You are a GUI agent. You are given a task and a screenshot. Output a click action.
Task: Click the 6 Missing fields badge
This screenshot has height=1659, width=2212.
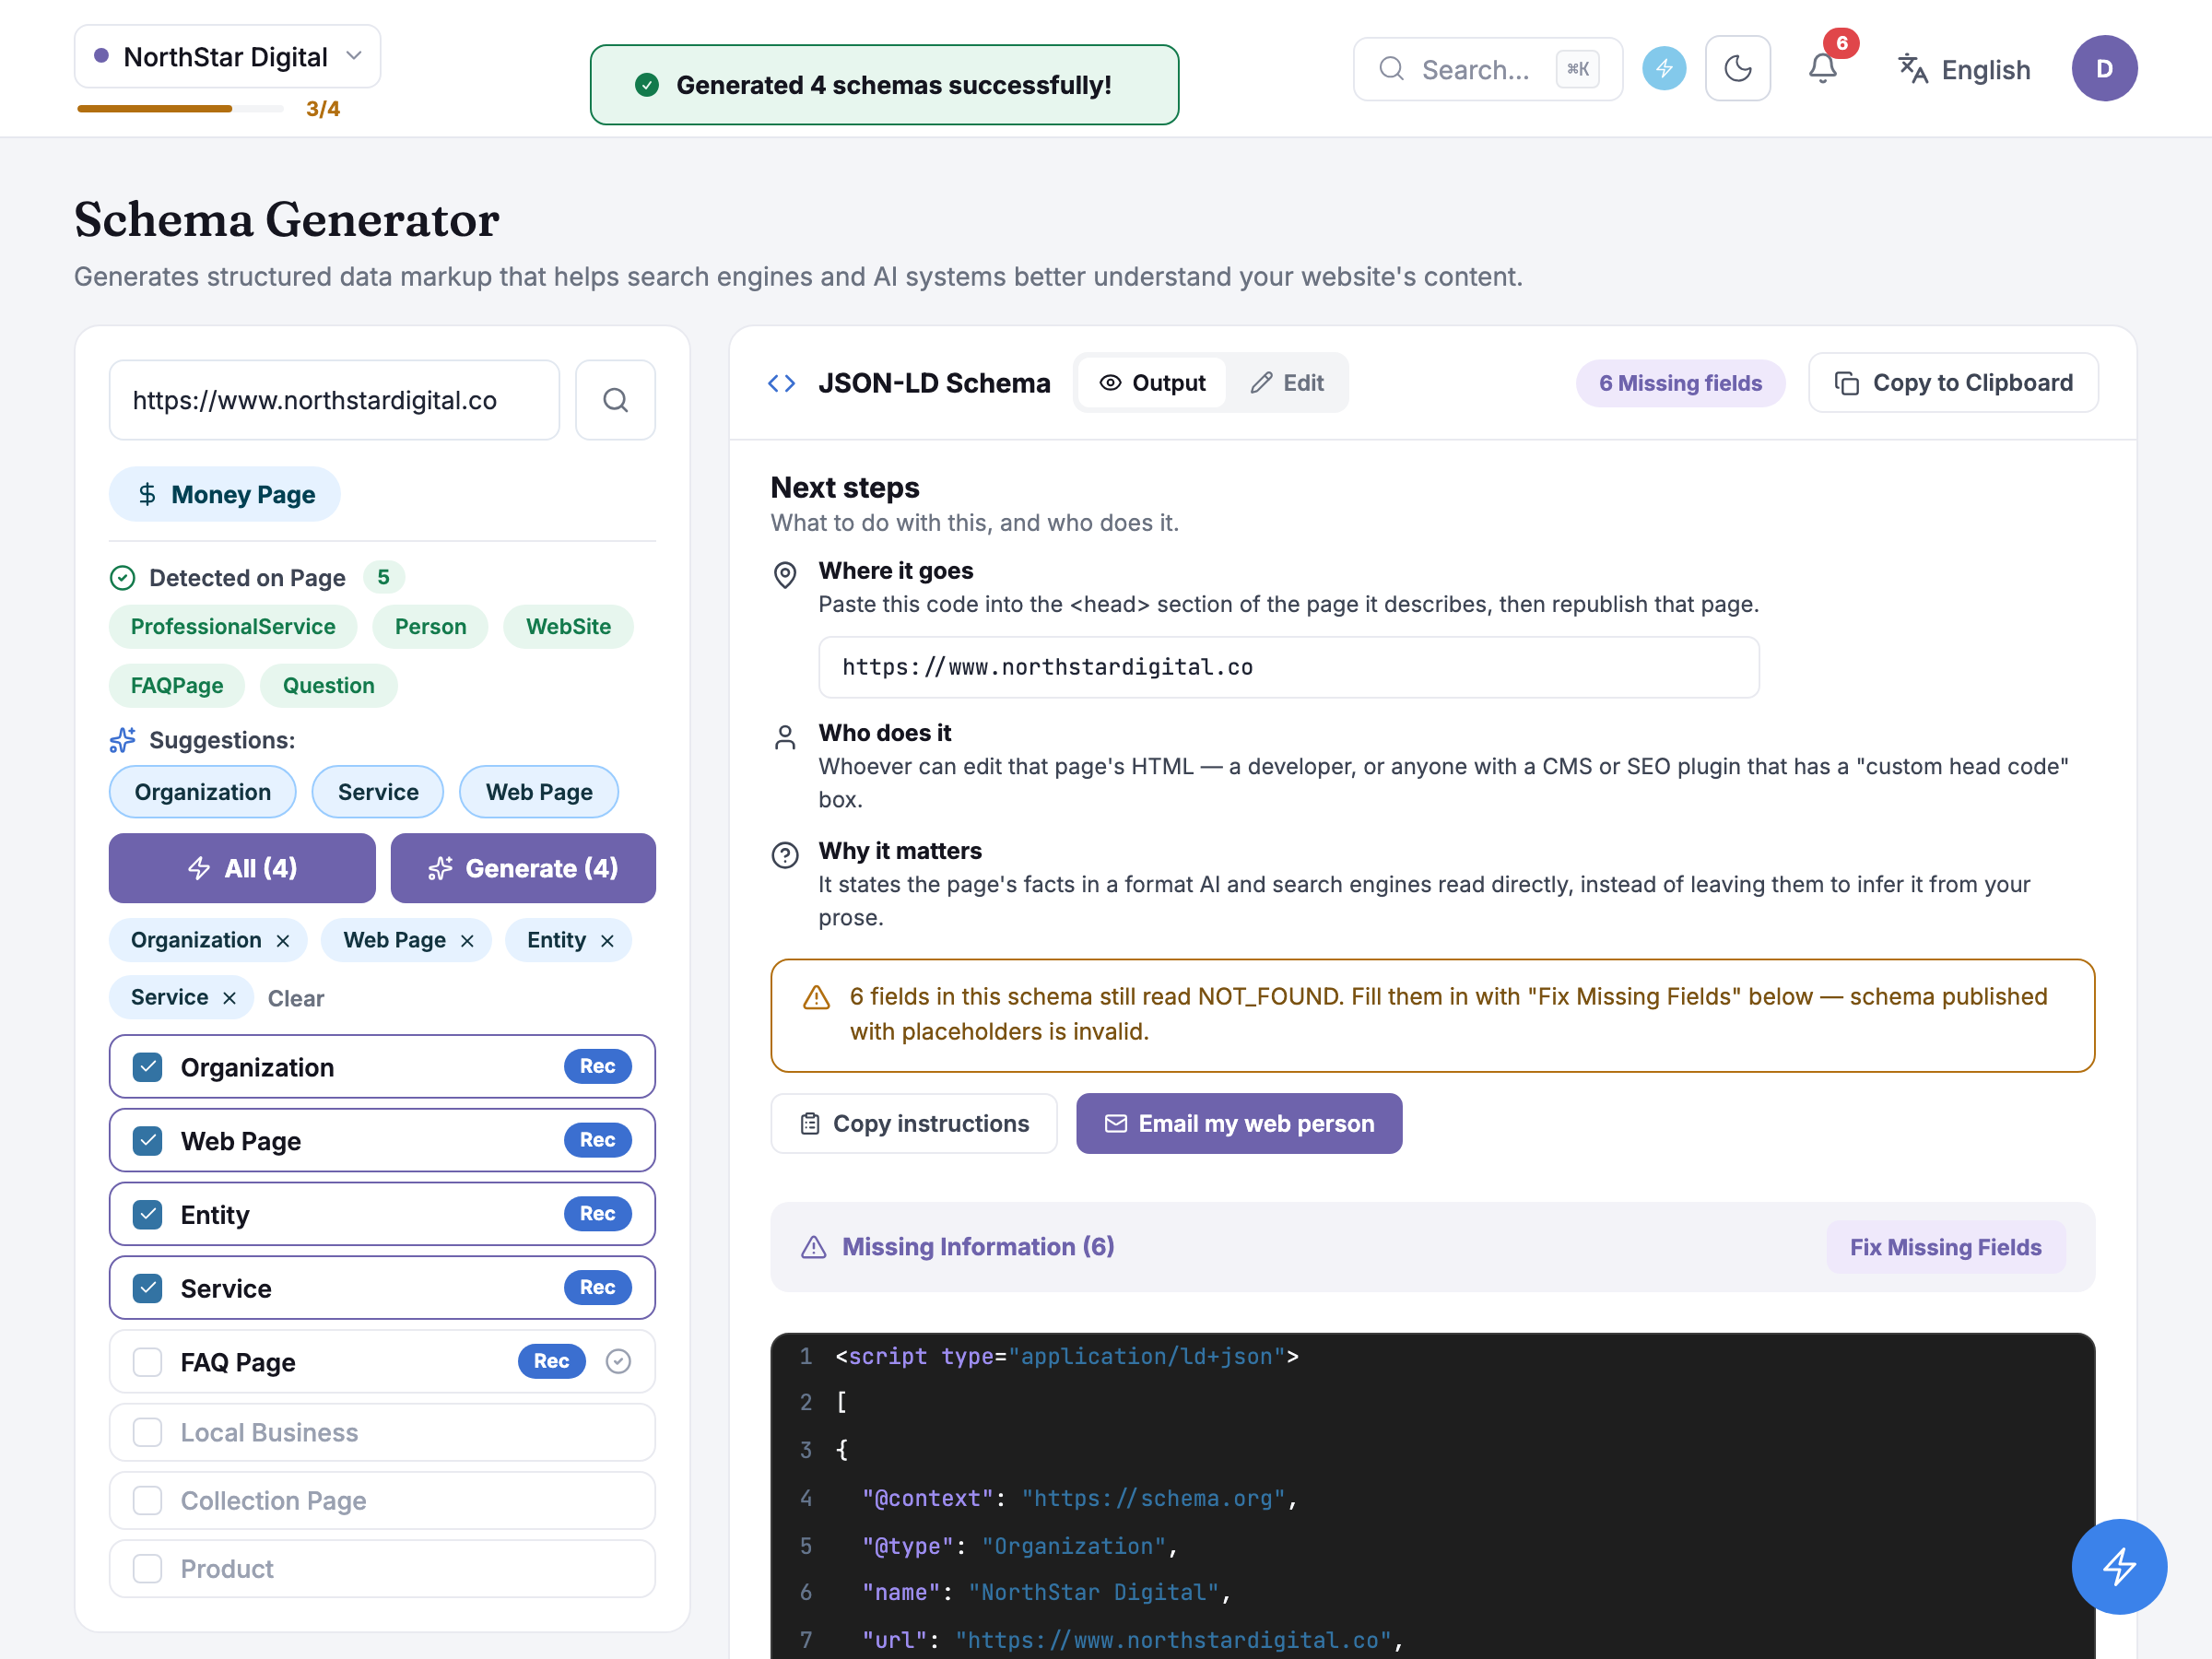tap(1680, 383)
